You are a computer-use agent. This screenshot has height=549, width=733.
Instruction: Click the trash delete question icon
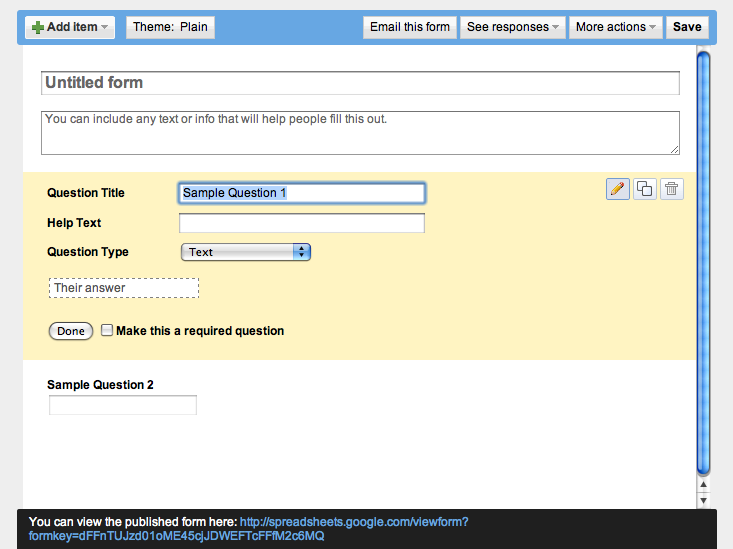point(672,189)
